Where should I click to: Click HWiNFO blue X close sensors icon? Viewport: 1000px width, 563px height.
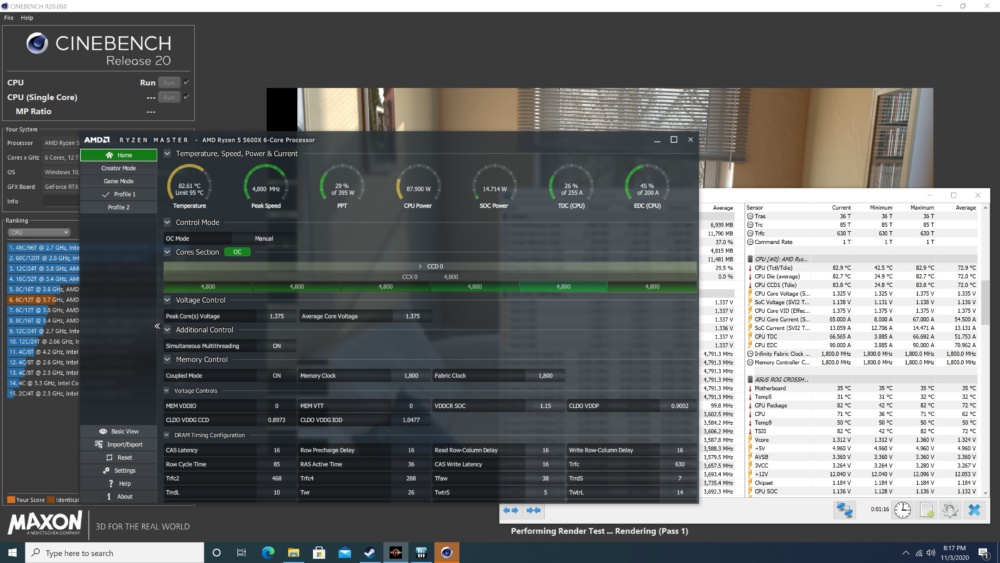pos(974,509)
